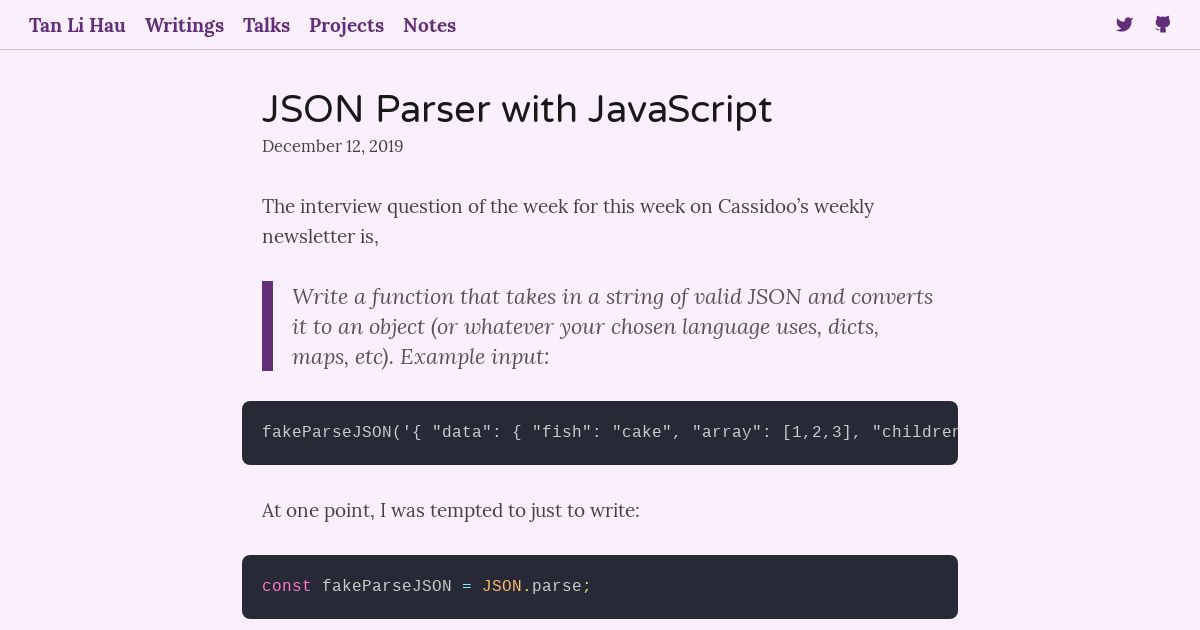Screen dimensions: 1200x630
Task: Navigate to the Notes page
Action: click(x=429, y=25)
